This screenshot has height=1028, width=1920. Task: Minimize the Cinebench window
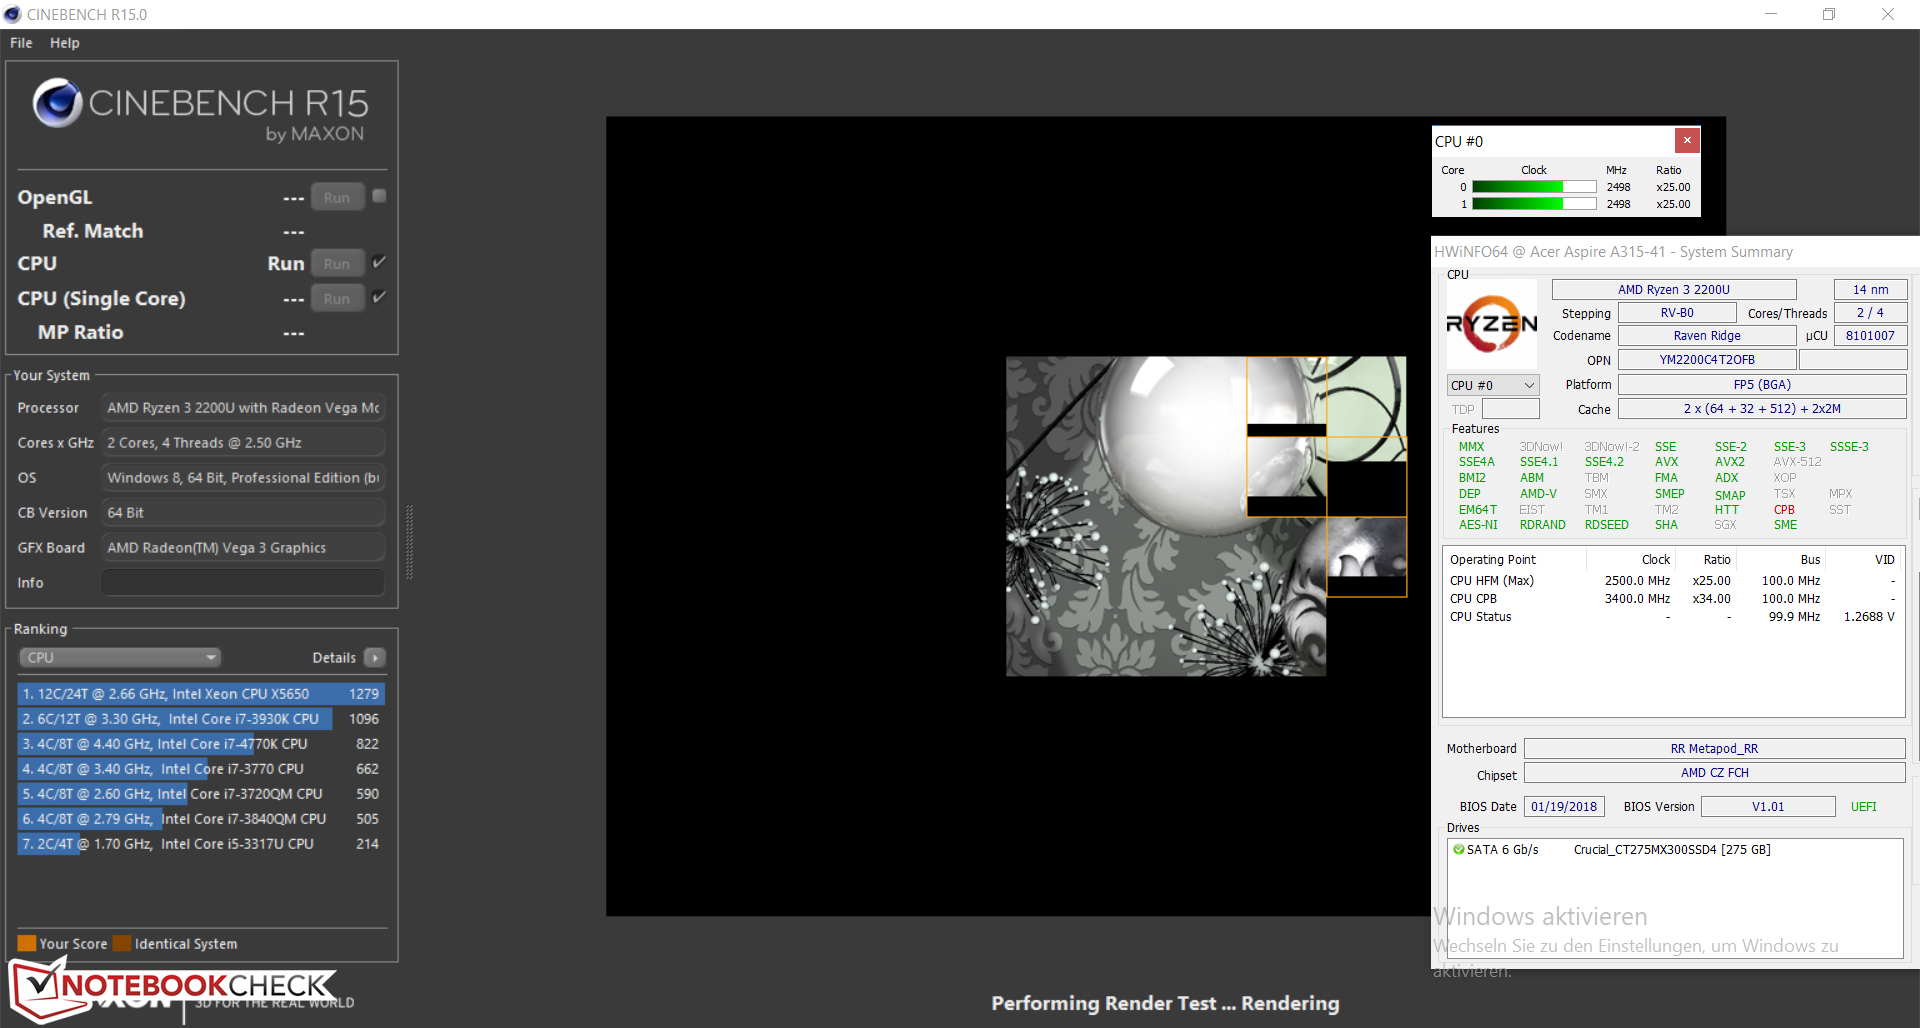coord(1771,14)
